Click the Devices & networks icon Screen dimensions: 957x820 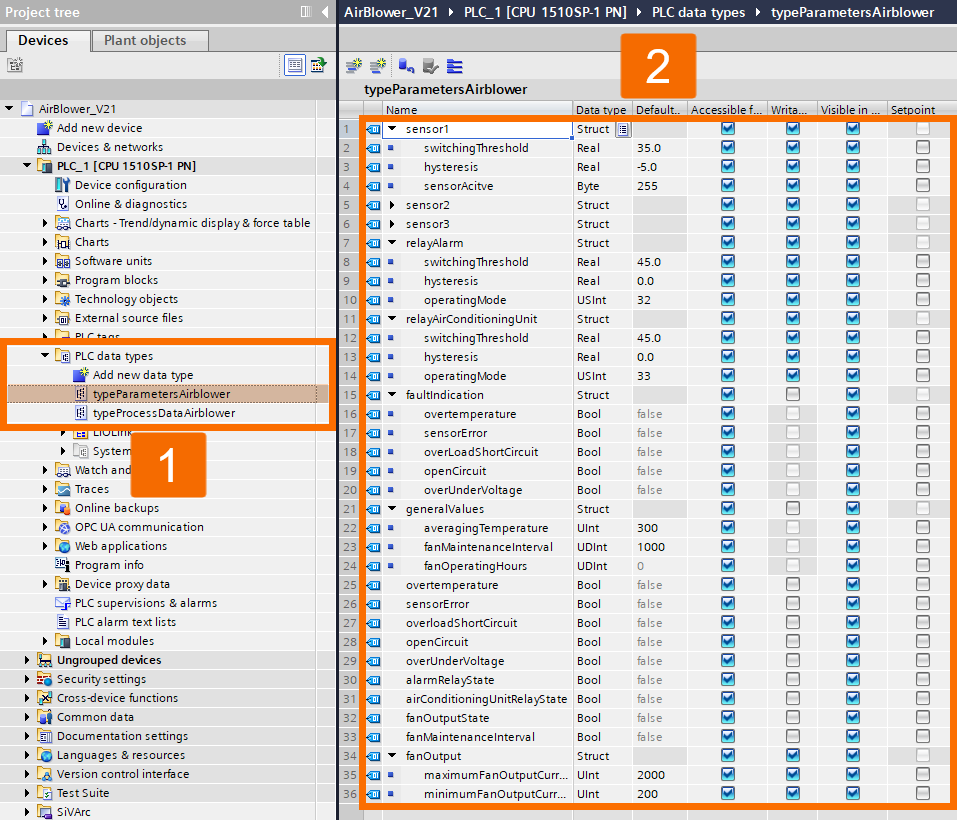45,146
